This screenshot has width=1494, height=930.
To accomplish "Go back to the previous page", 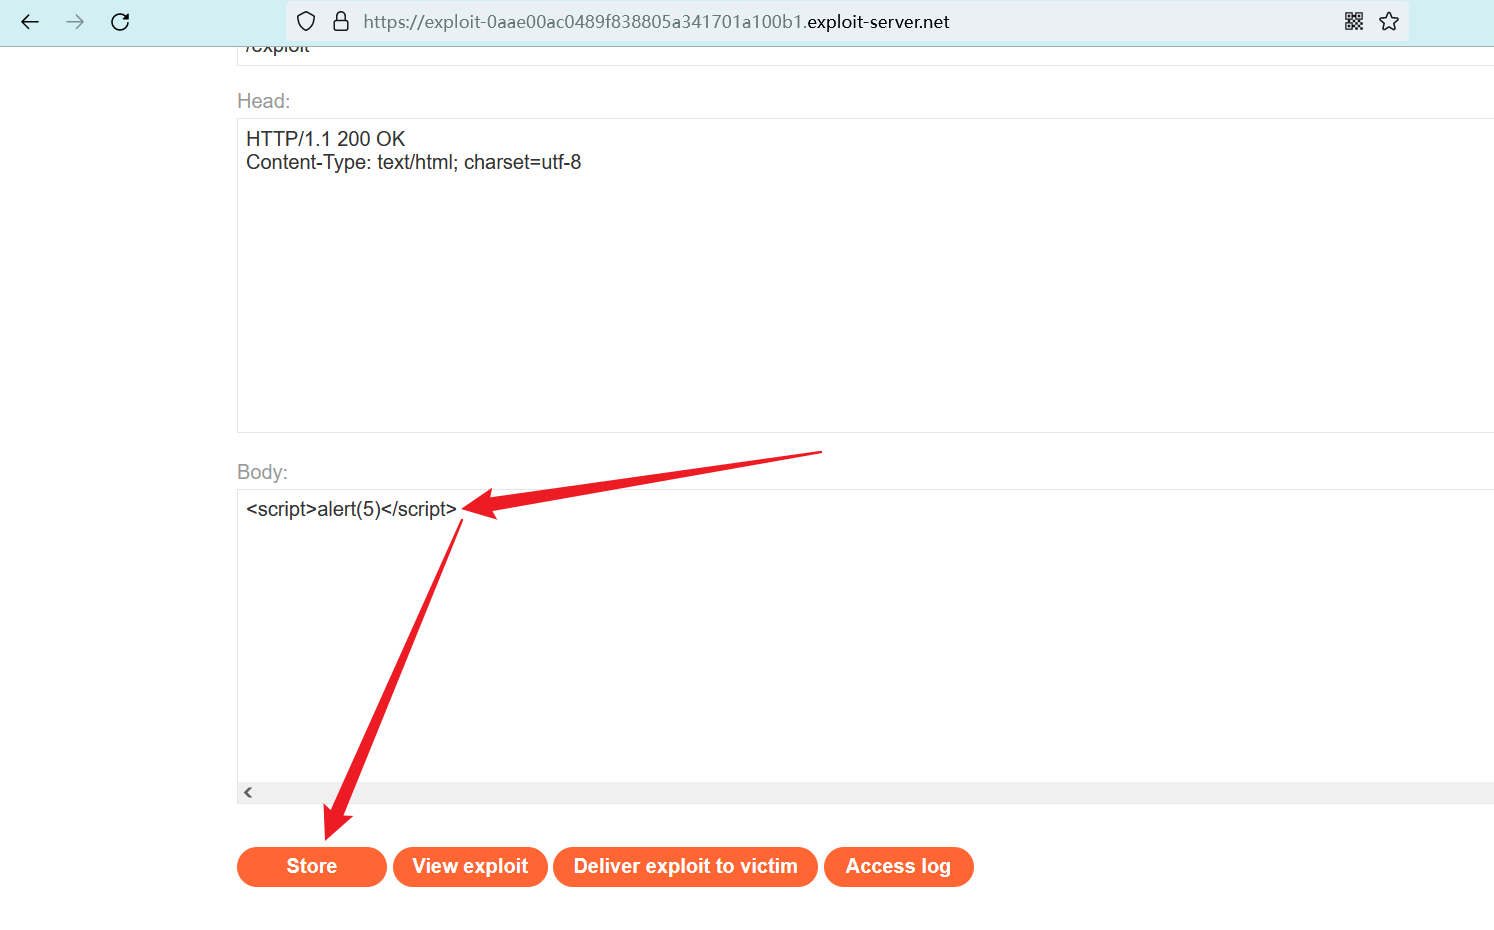I will click(30, 22).
